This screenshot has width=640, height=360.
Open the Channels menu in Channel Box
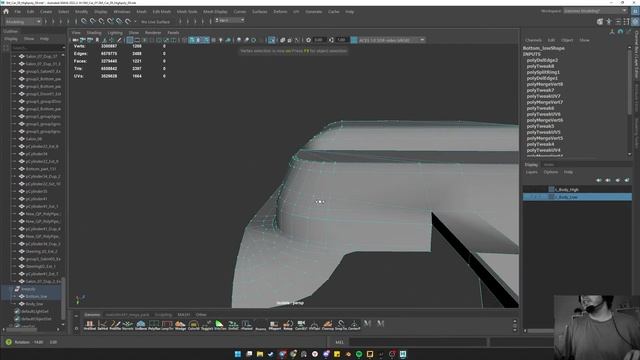click(x=533, y=40)
